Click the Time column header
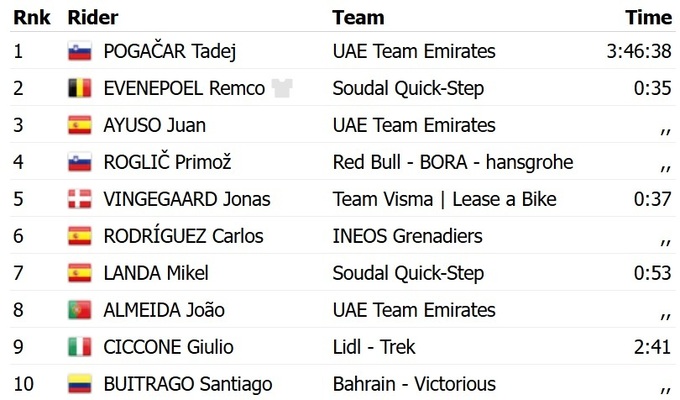 pos(648,18)
